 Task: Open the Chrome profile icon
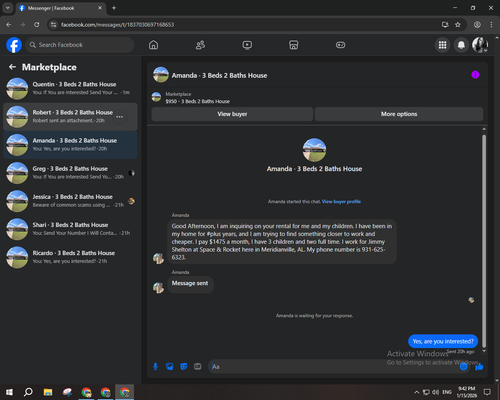[x=477, y=25]
